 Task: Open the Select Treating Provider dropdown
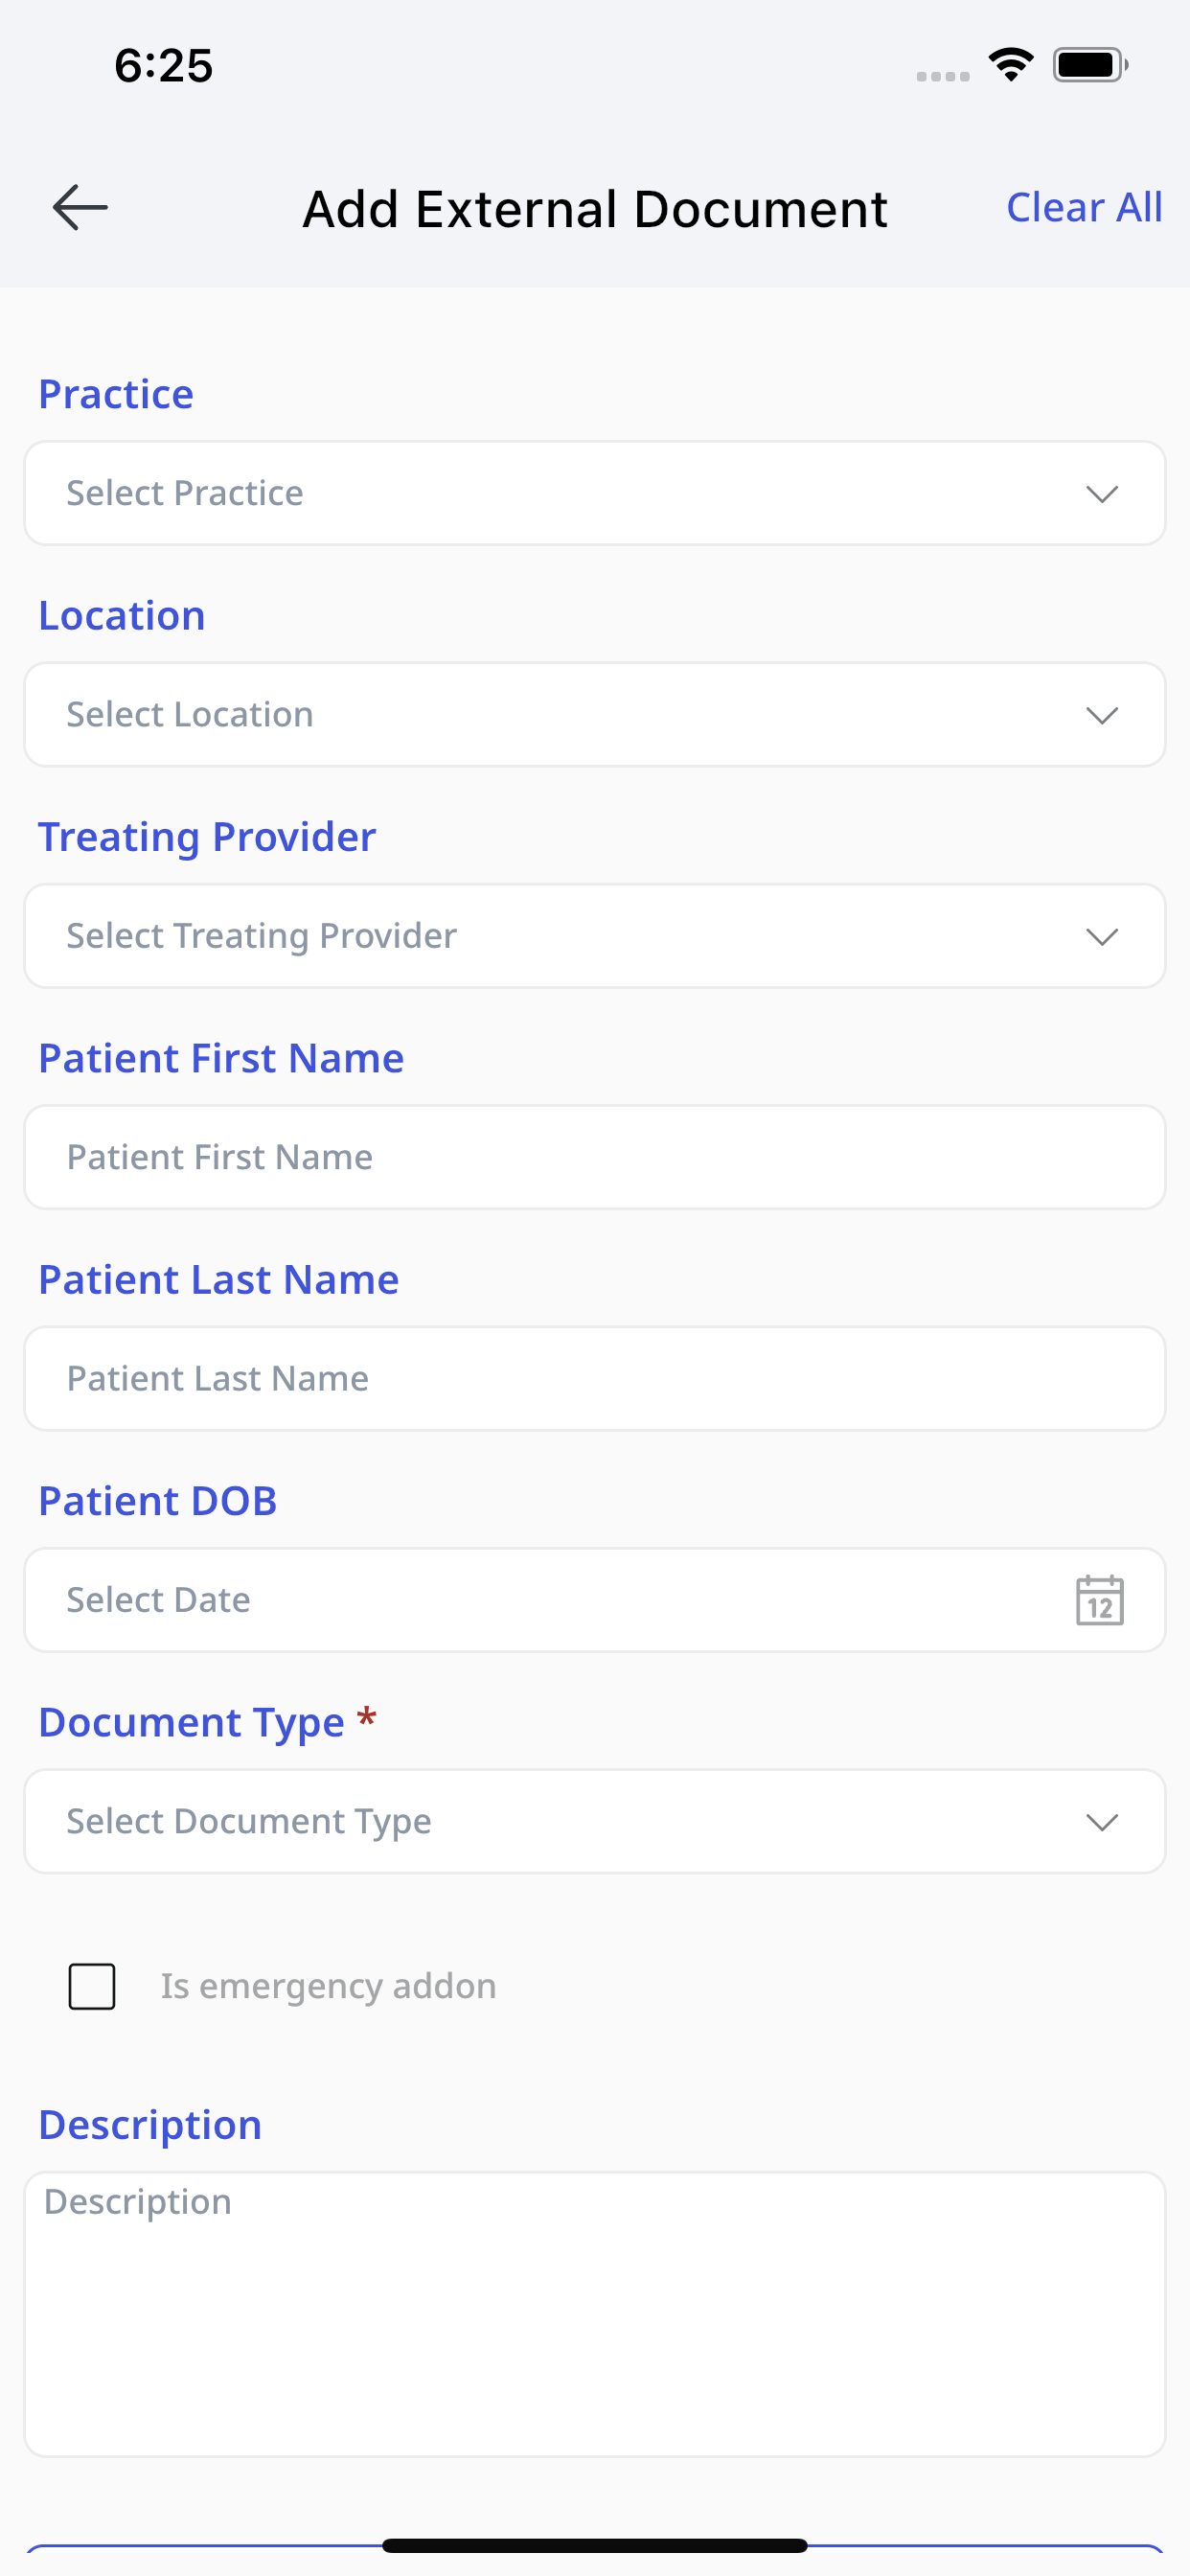[560, 936]
